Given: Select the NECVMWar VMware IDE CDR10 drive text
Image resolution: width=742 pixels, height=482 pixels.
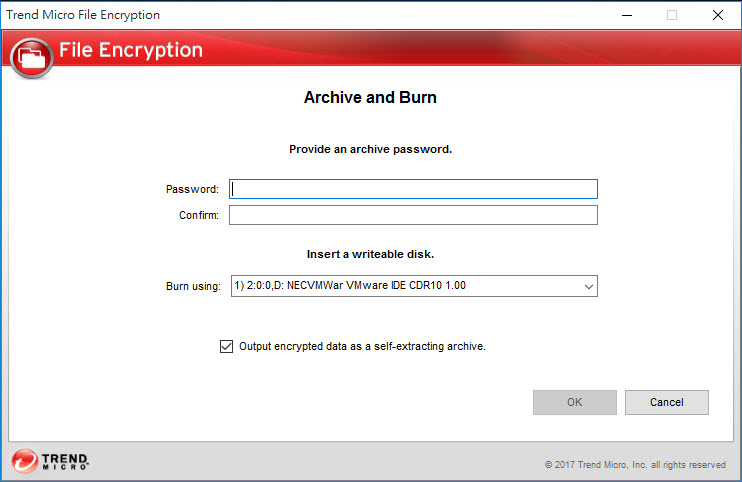Looking at the screenshot, I should click(350, 286).
